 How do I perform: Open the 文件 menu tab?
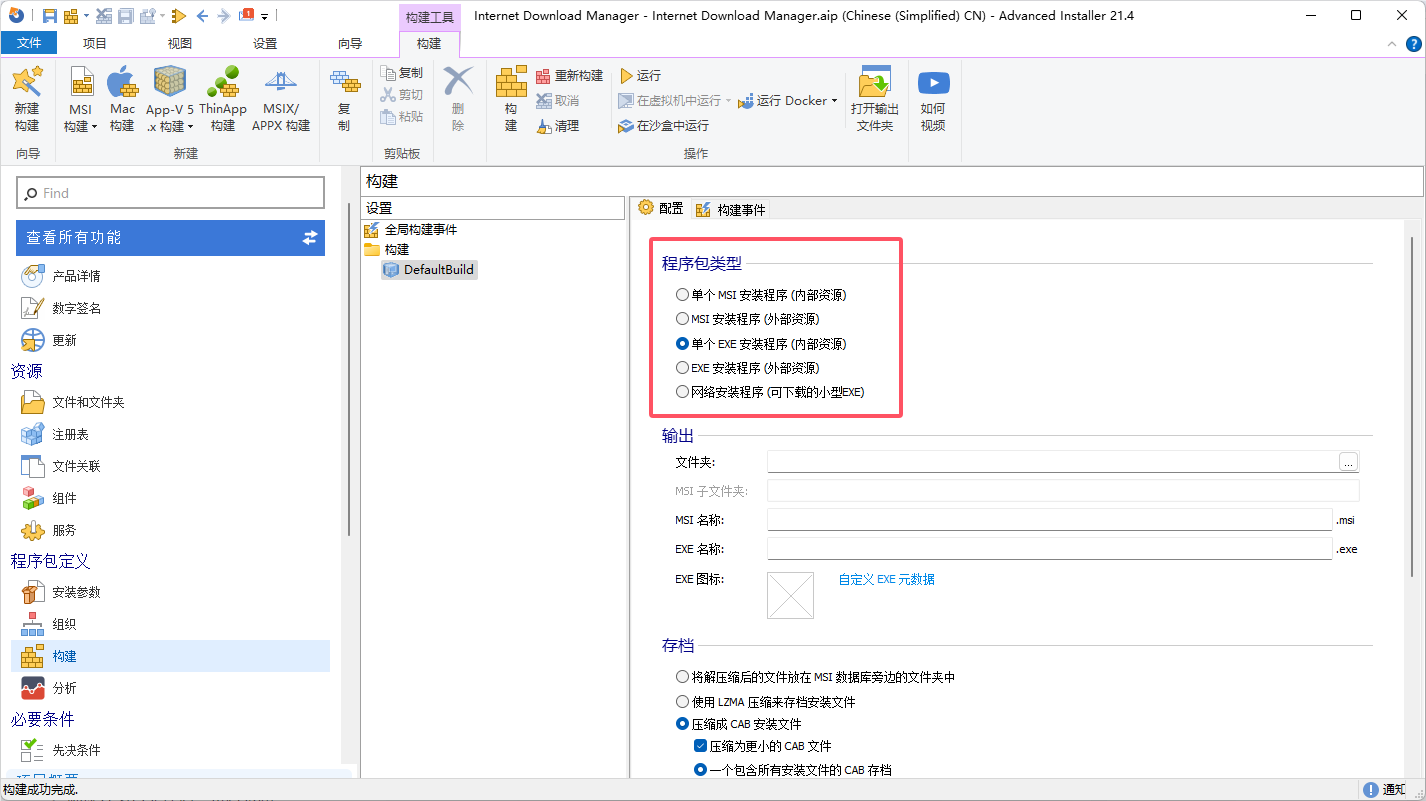point(29,43)
